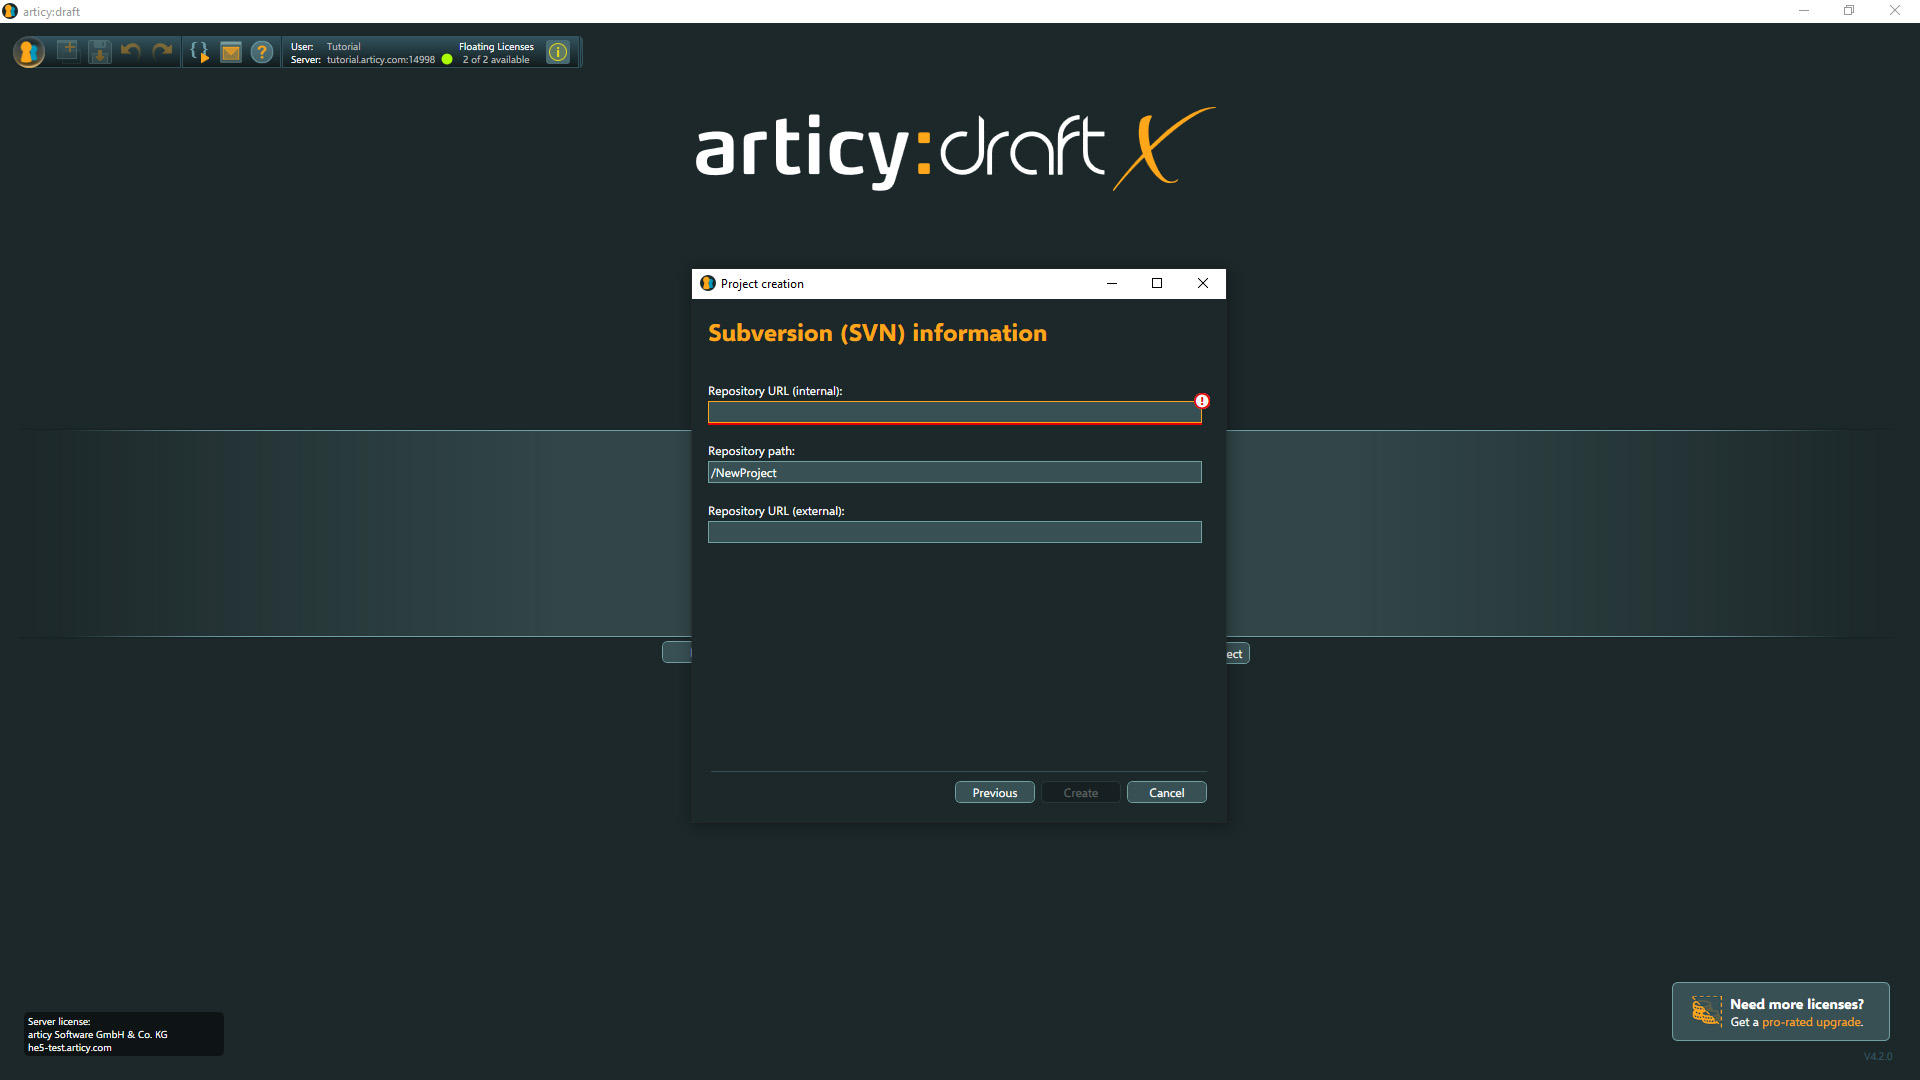Minimize the Project creation dialog
The image size is (1920, 1080).
(x=1112, y=283)
